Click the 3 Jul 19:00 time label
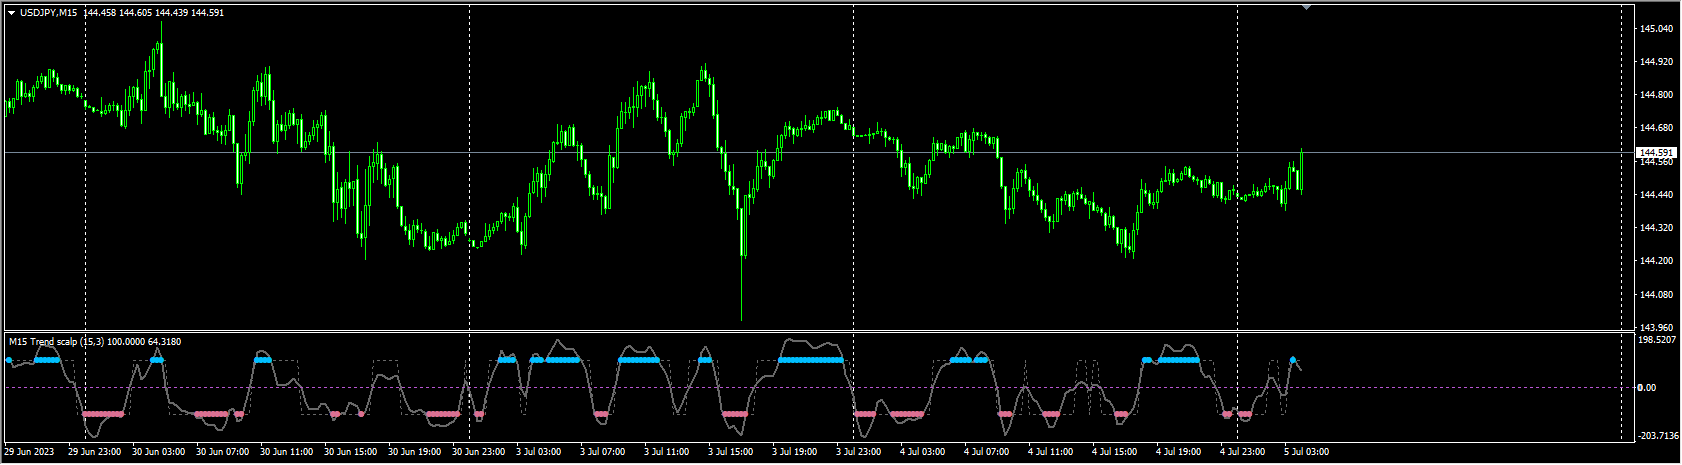This screenshot has width=1682, height=465. 796,452
